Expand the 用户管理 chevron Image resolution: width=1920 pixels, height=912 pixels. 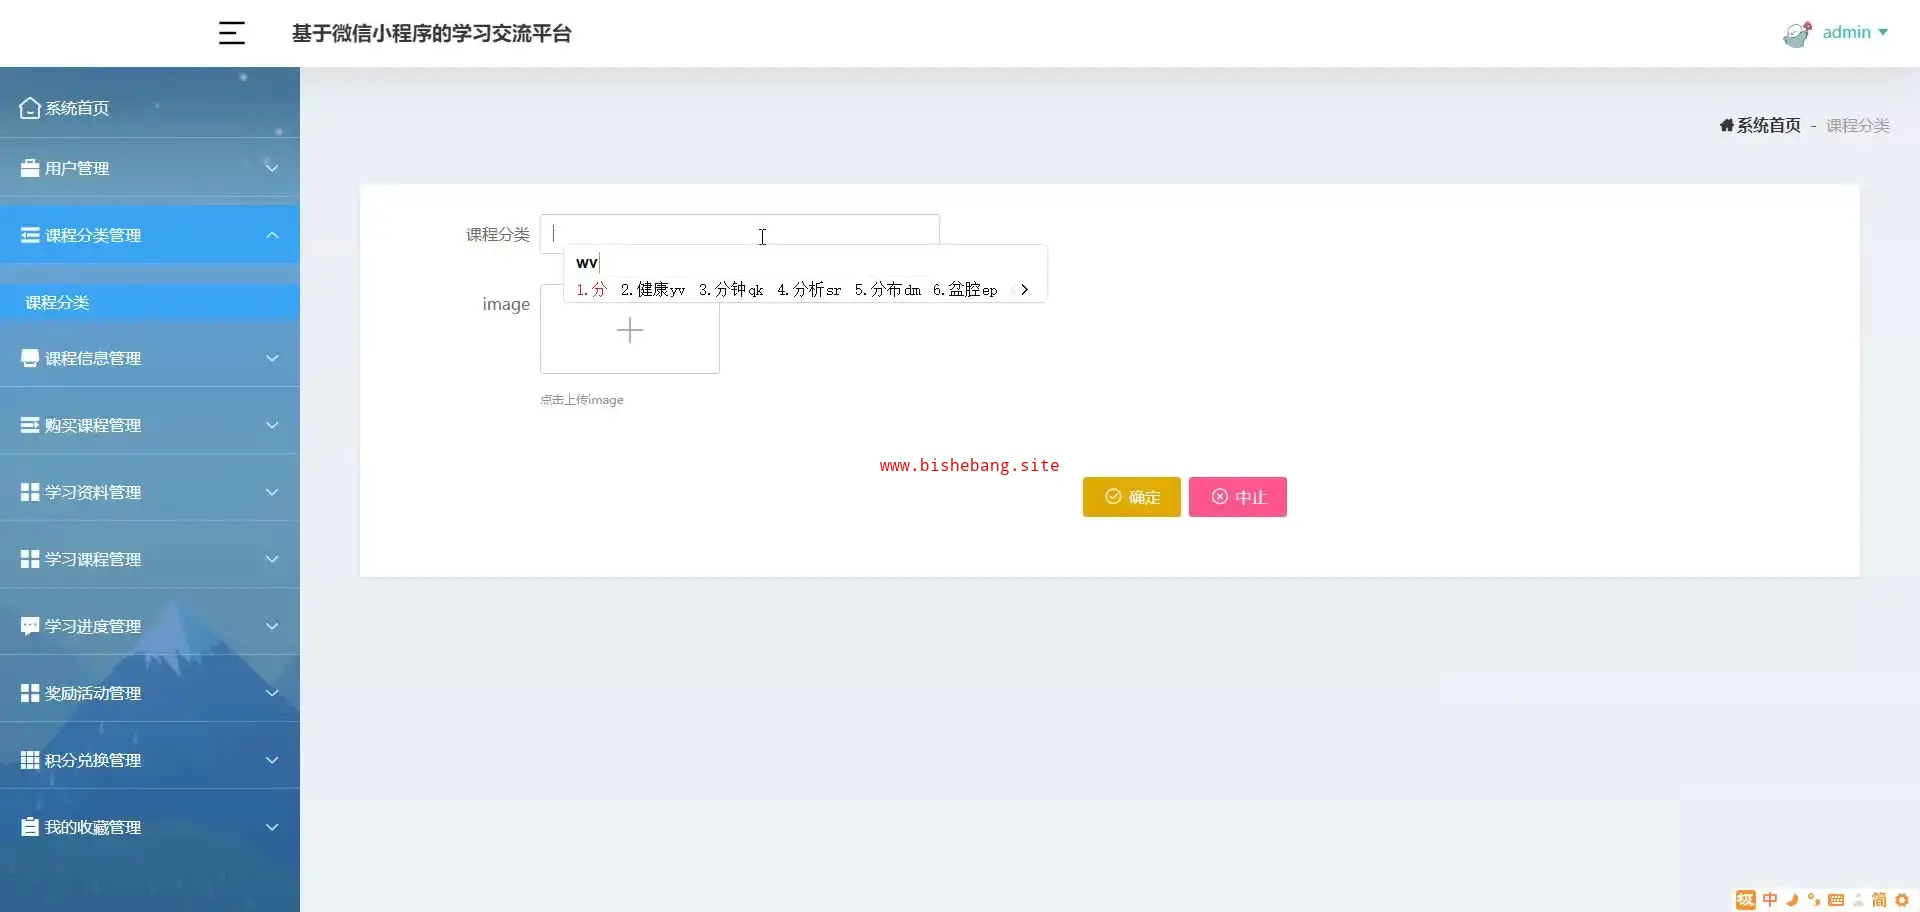pos(271,167)
